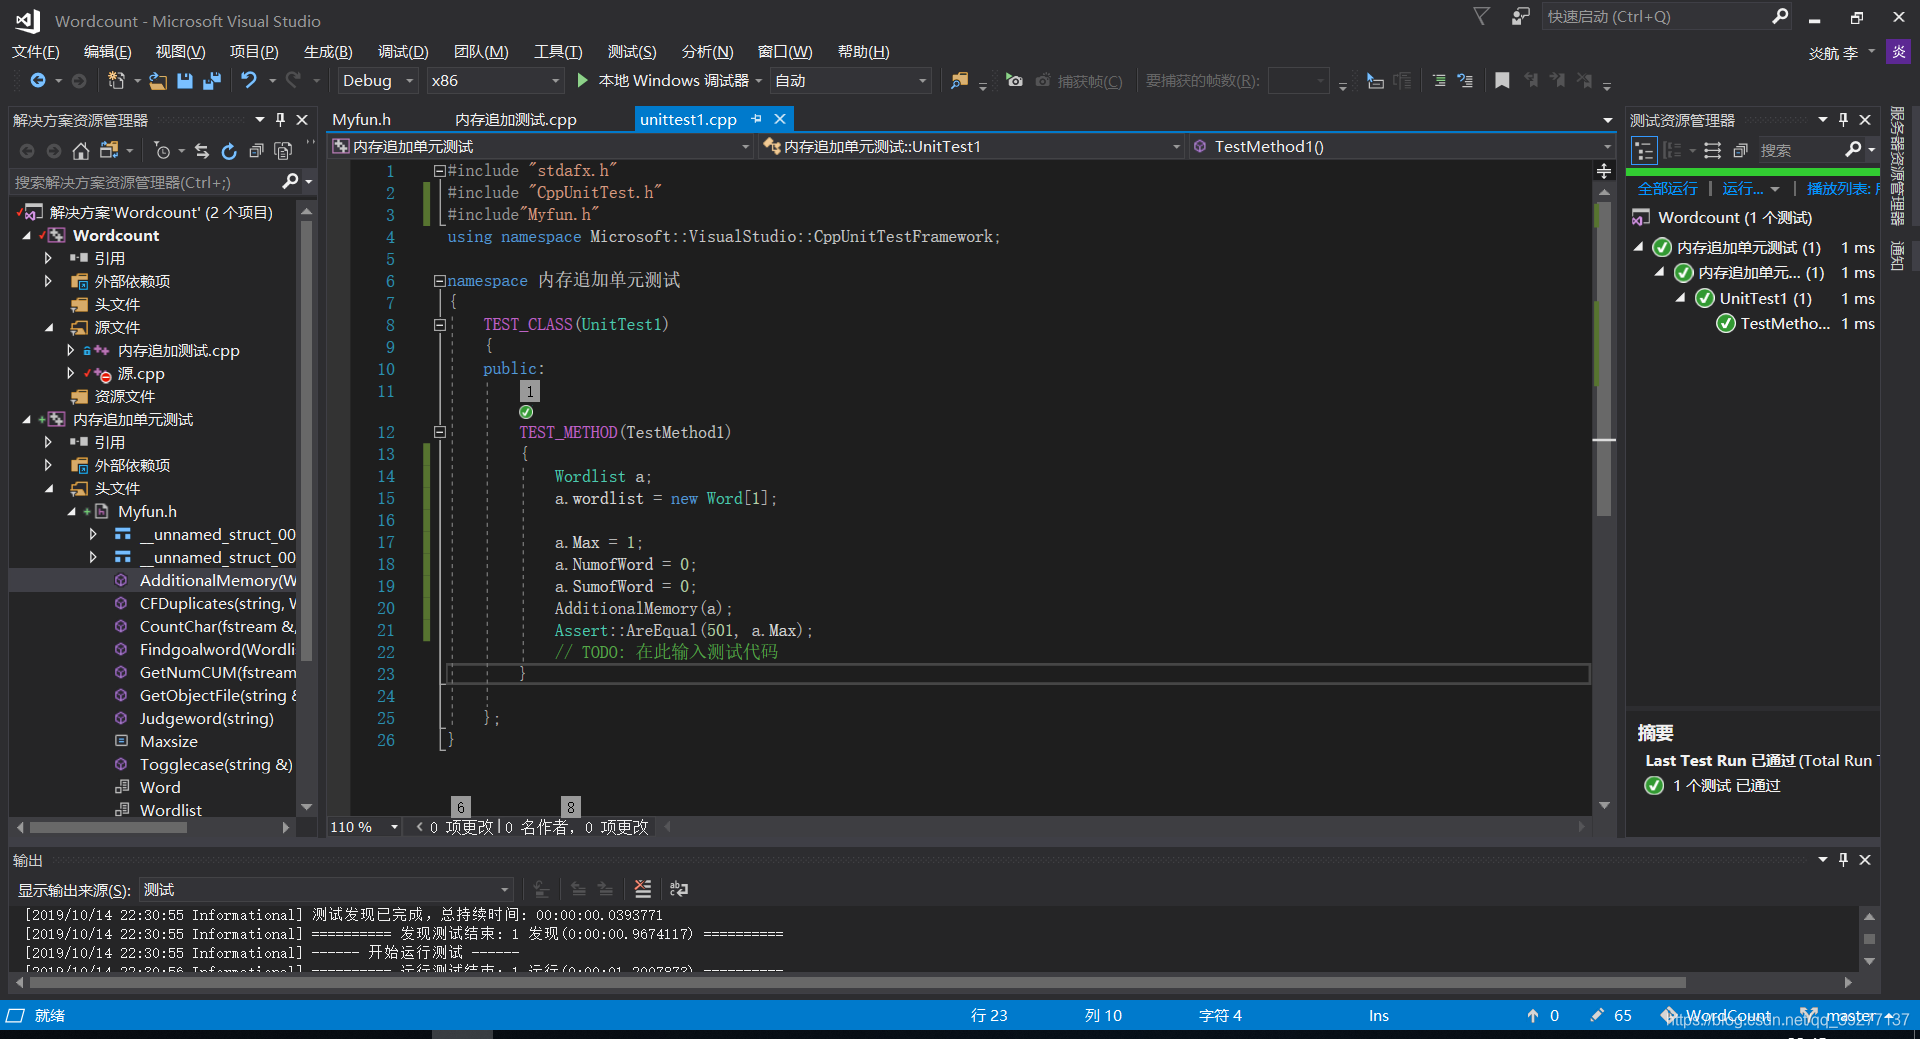Collapse the Myfun.h tree node
Screen dimensions: 1920x1039
(71, 512)
